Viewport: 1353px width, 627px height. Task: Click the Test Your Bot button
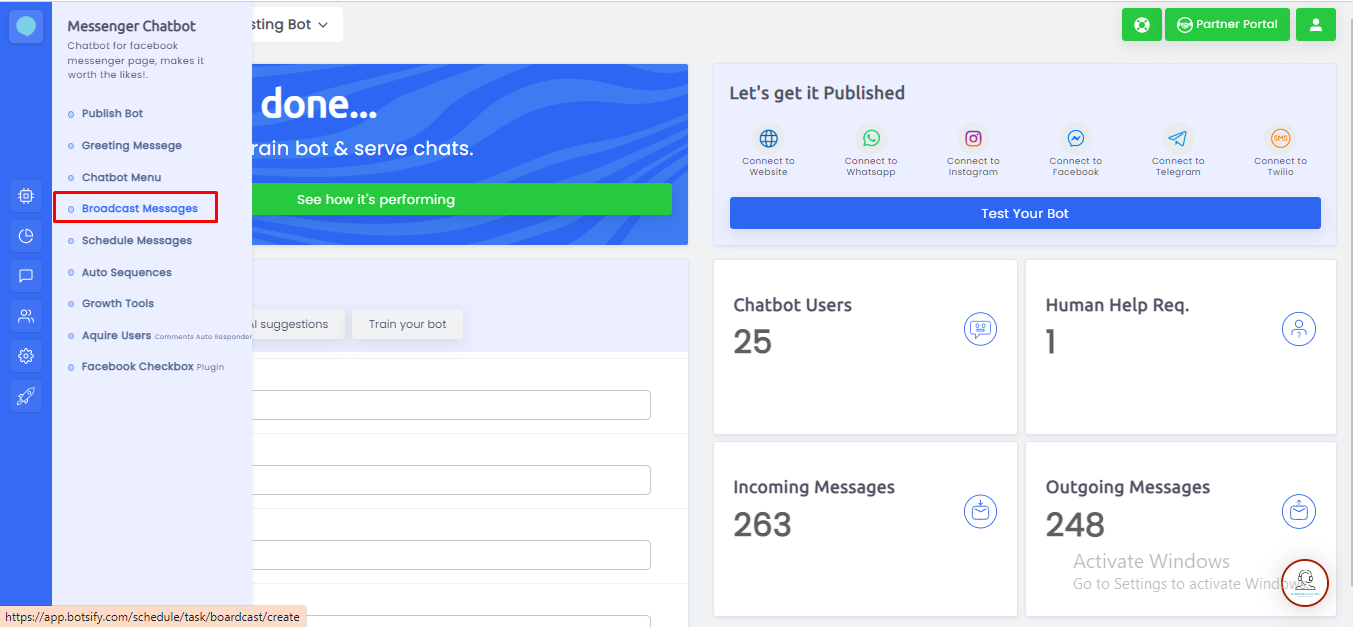coord(1025,213)
